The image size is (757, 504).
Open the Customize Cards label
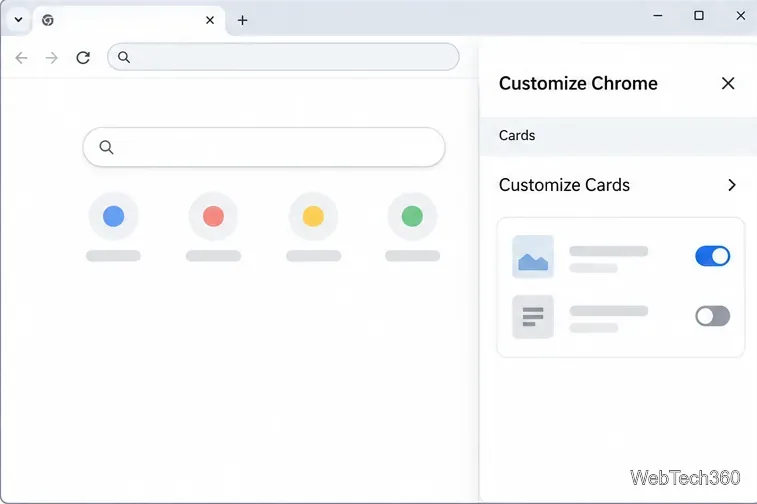pyautogui.click(x=564, y=185)
